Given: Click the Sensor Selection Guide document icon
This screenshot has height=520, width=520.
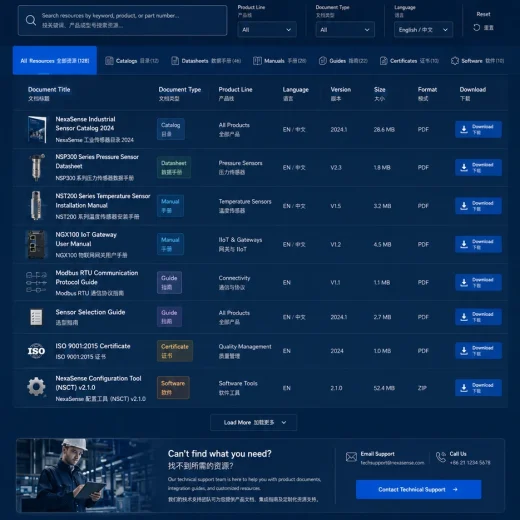Looking at the screenshot, I should coord(36,317).
